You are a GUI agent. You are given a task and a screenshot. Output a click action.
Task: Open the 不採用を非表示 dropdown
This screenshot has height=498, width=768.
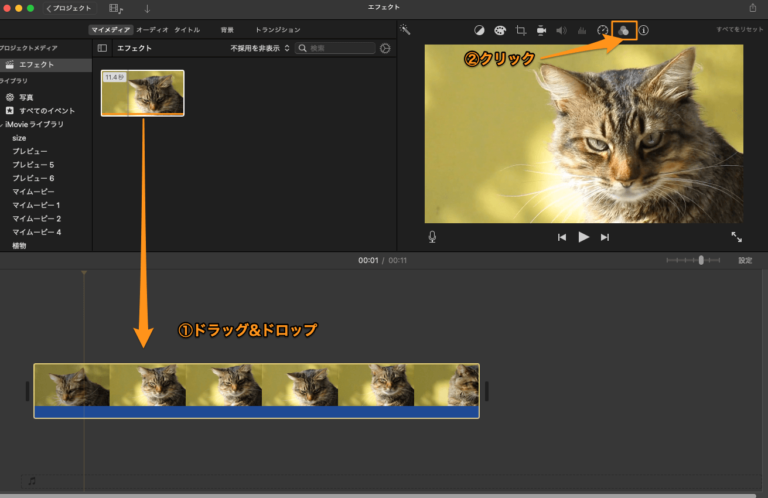(260, 48)
